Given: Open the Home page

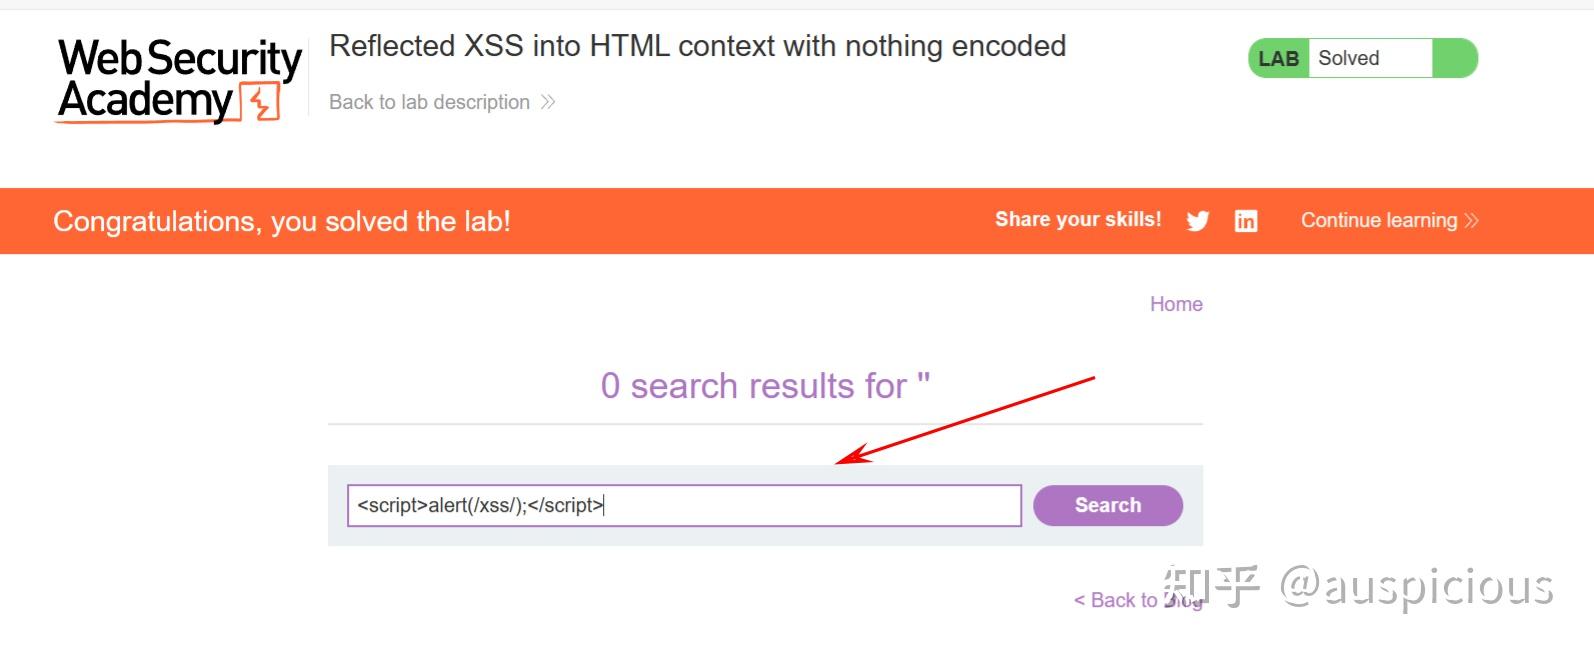Looking at the screenshot, I should tap(1176, 303).
